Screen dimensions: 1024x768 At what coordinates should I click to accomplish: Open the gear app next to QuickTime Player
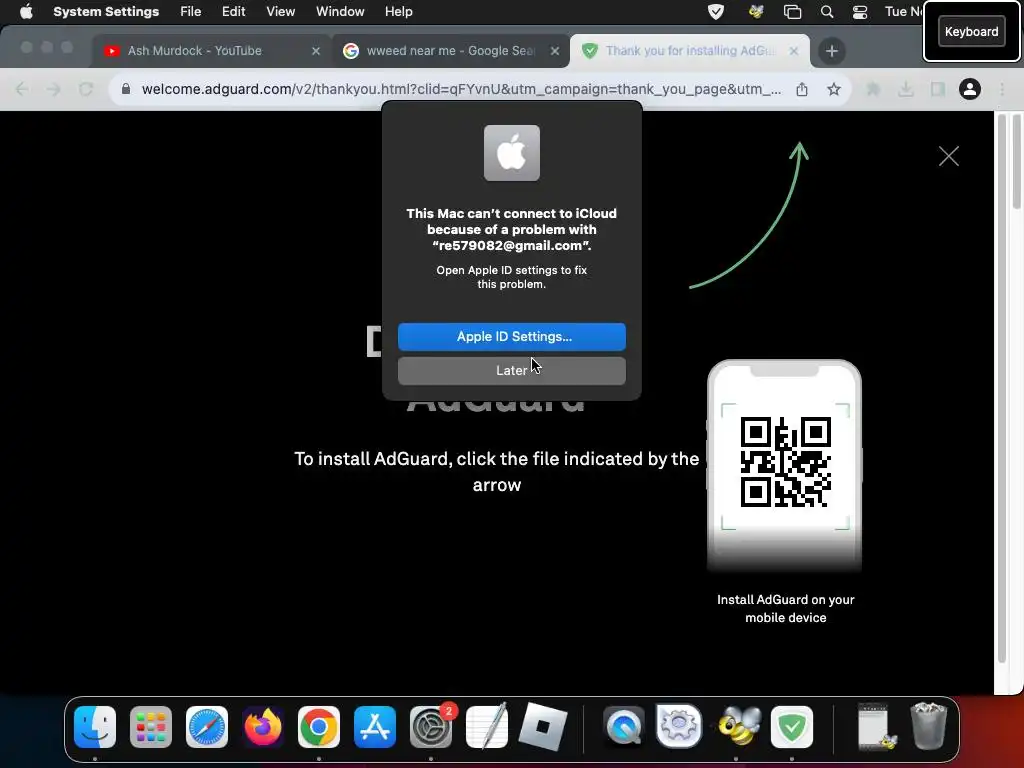coord(679,727)
